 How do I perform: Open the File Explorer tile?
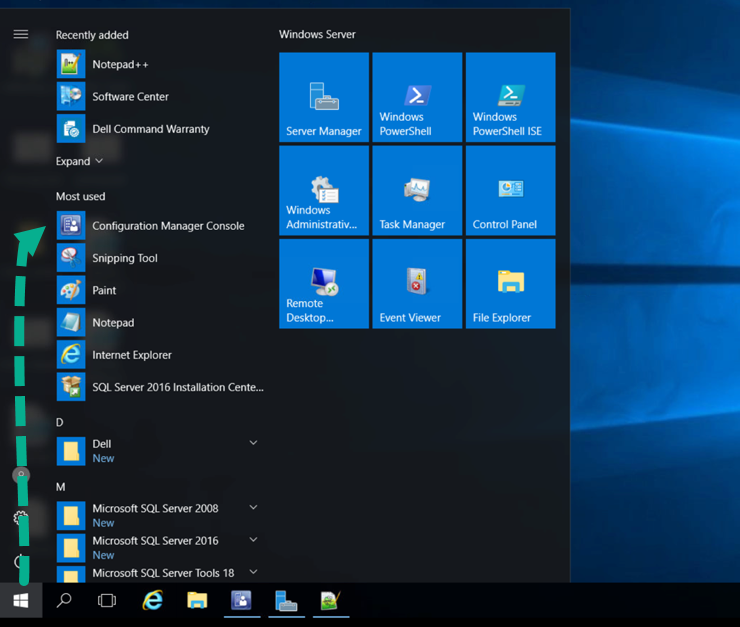(511, 284)
